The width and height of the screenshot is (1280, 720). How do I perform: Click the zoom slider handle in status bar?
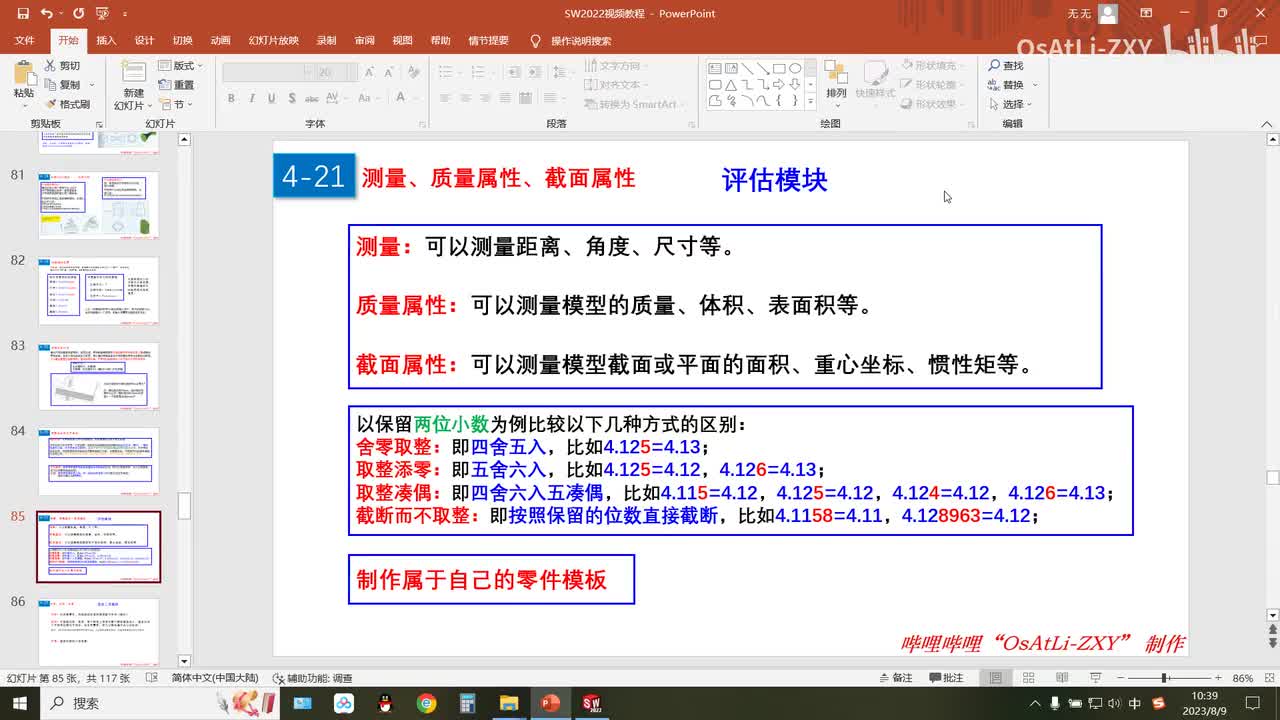click(1164, 678)
